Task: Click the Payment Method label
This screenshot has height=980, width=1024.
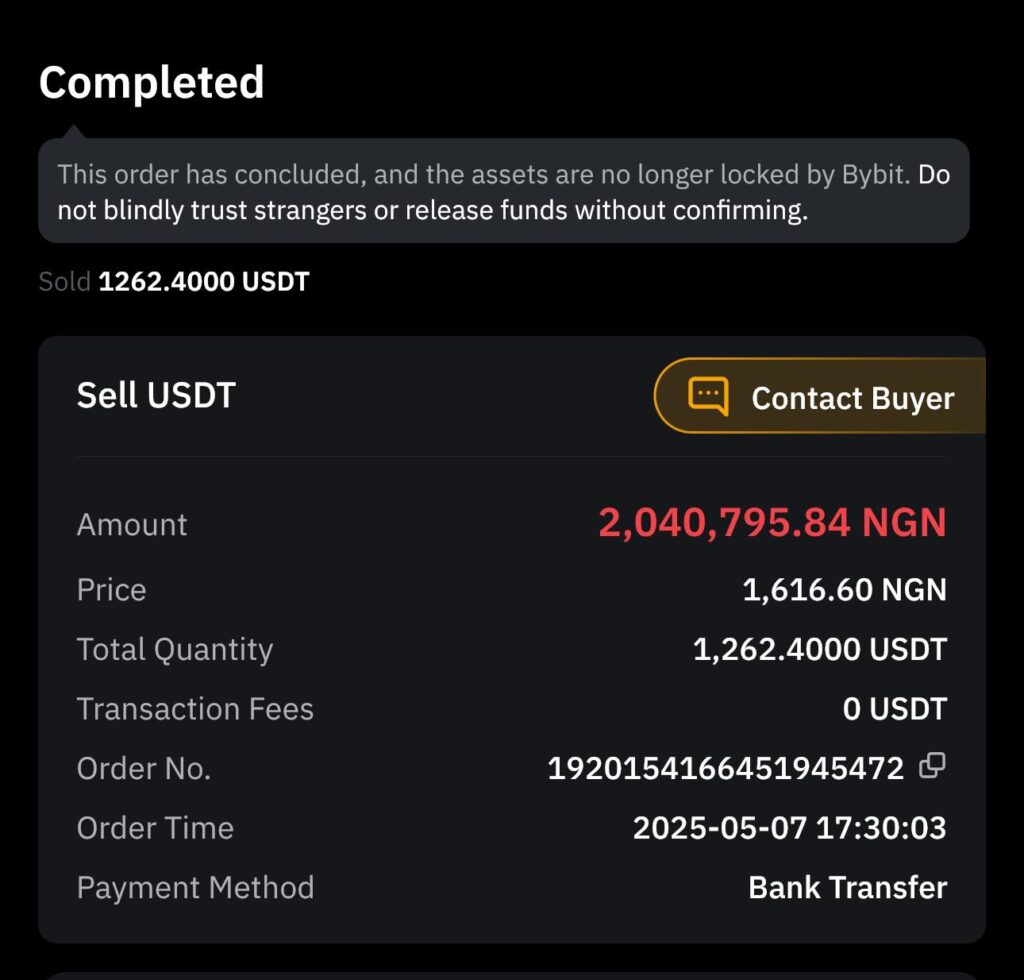Action: tap(195, 887)
